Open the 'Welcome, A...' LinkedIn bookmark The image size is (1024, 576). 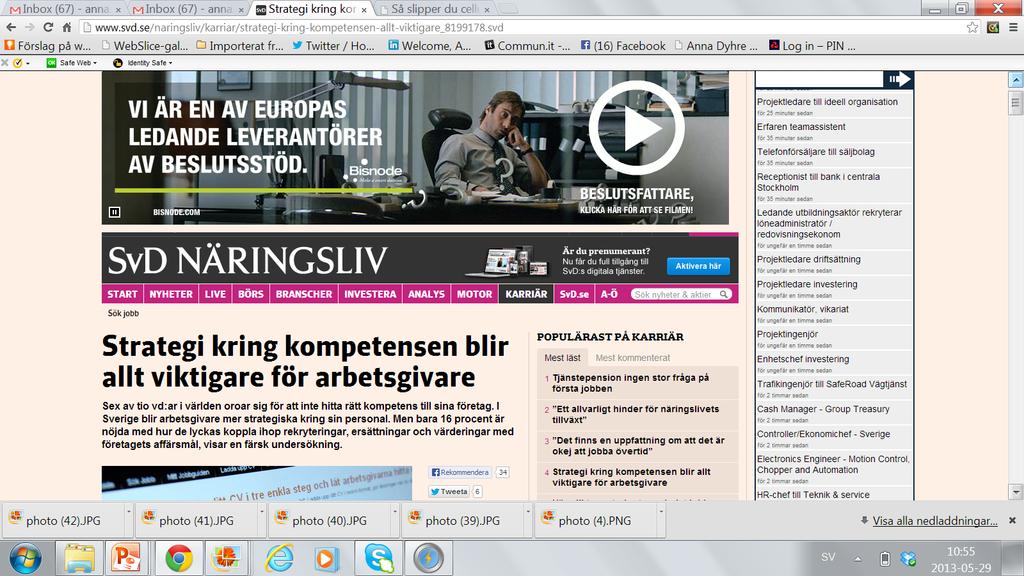[x=430, y=46]
